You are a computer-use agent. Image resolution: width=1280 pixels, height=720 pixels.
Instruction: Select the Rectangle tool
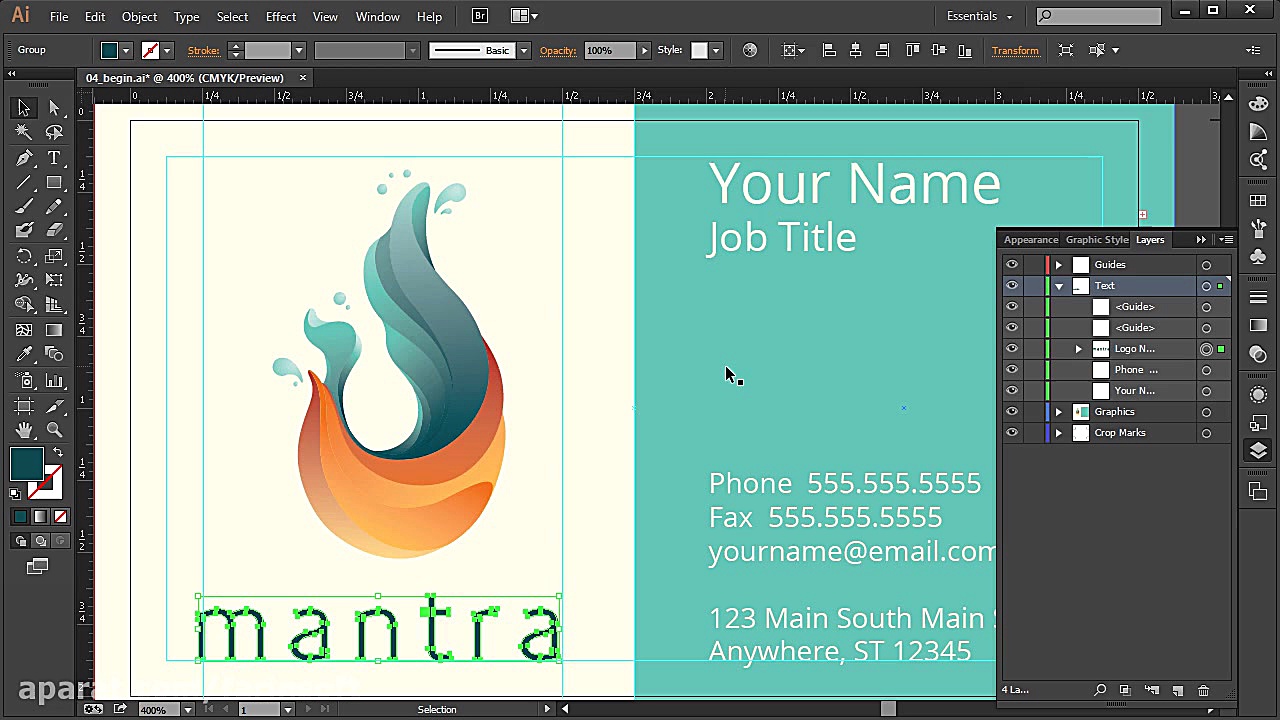coord(55,182)
